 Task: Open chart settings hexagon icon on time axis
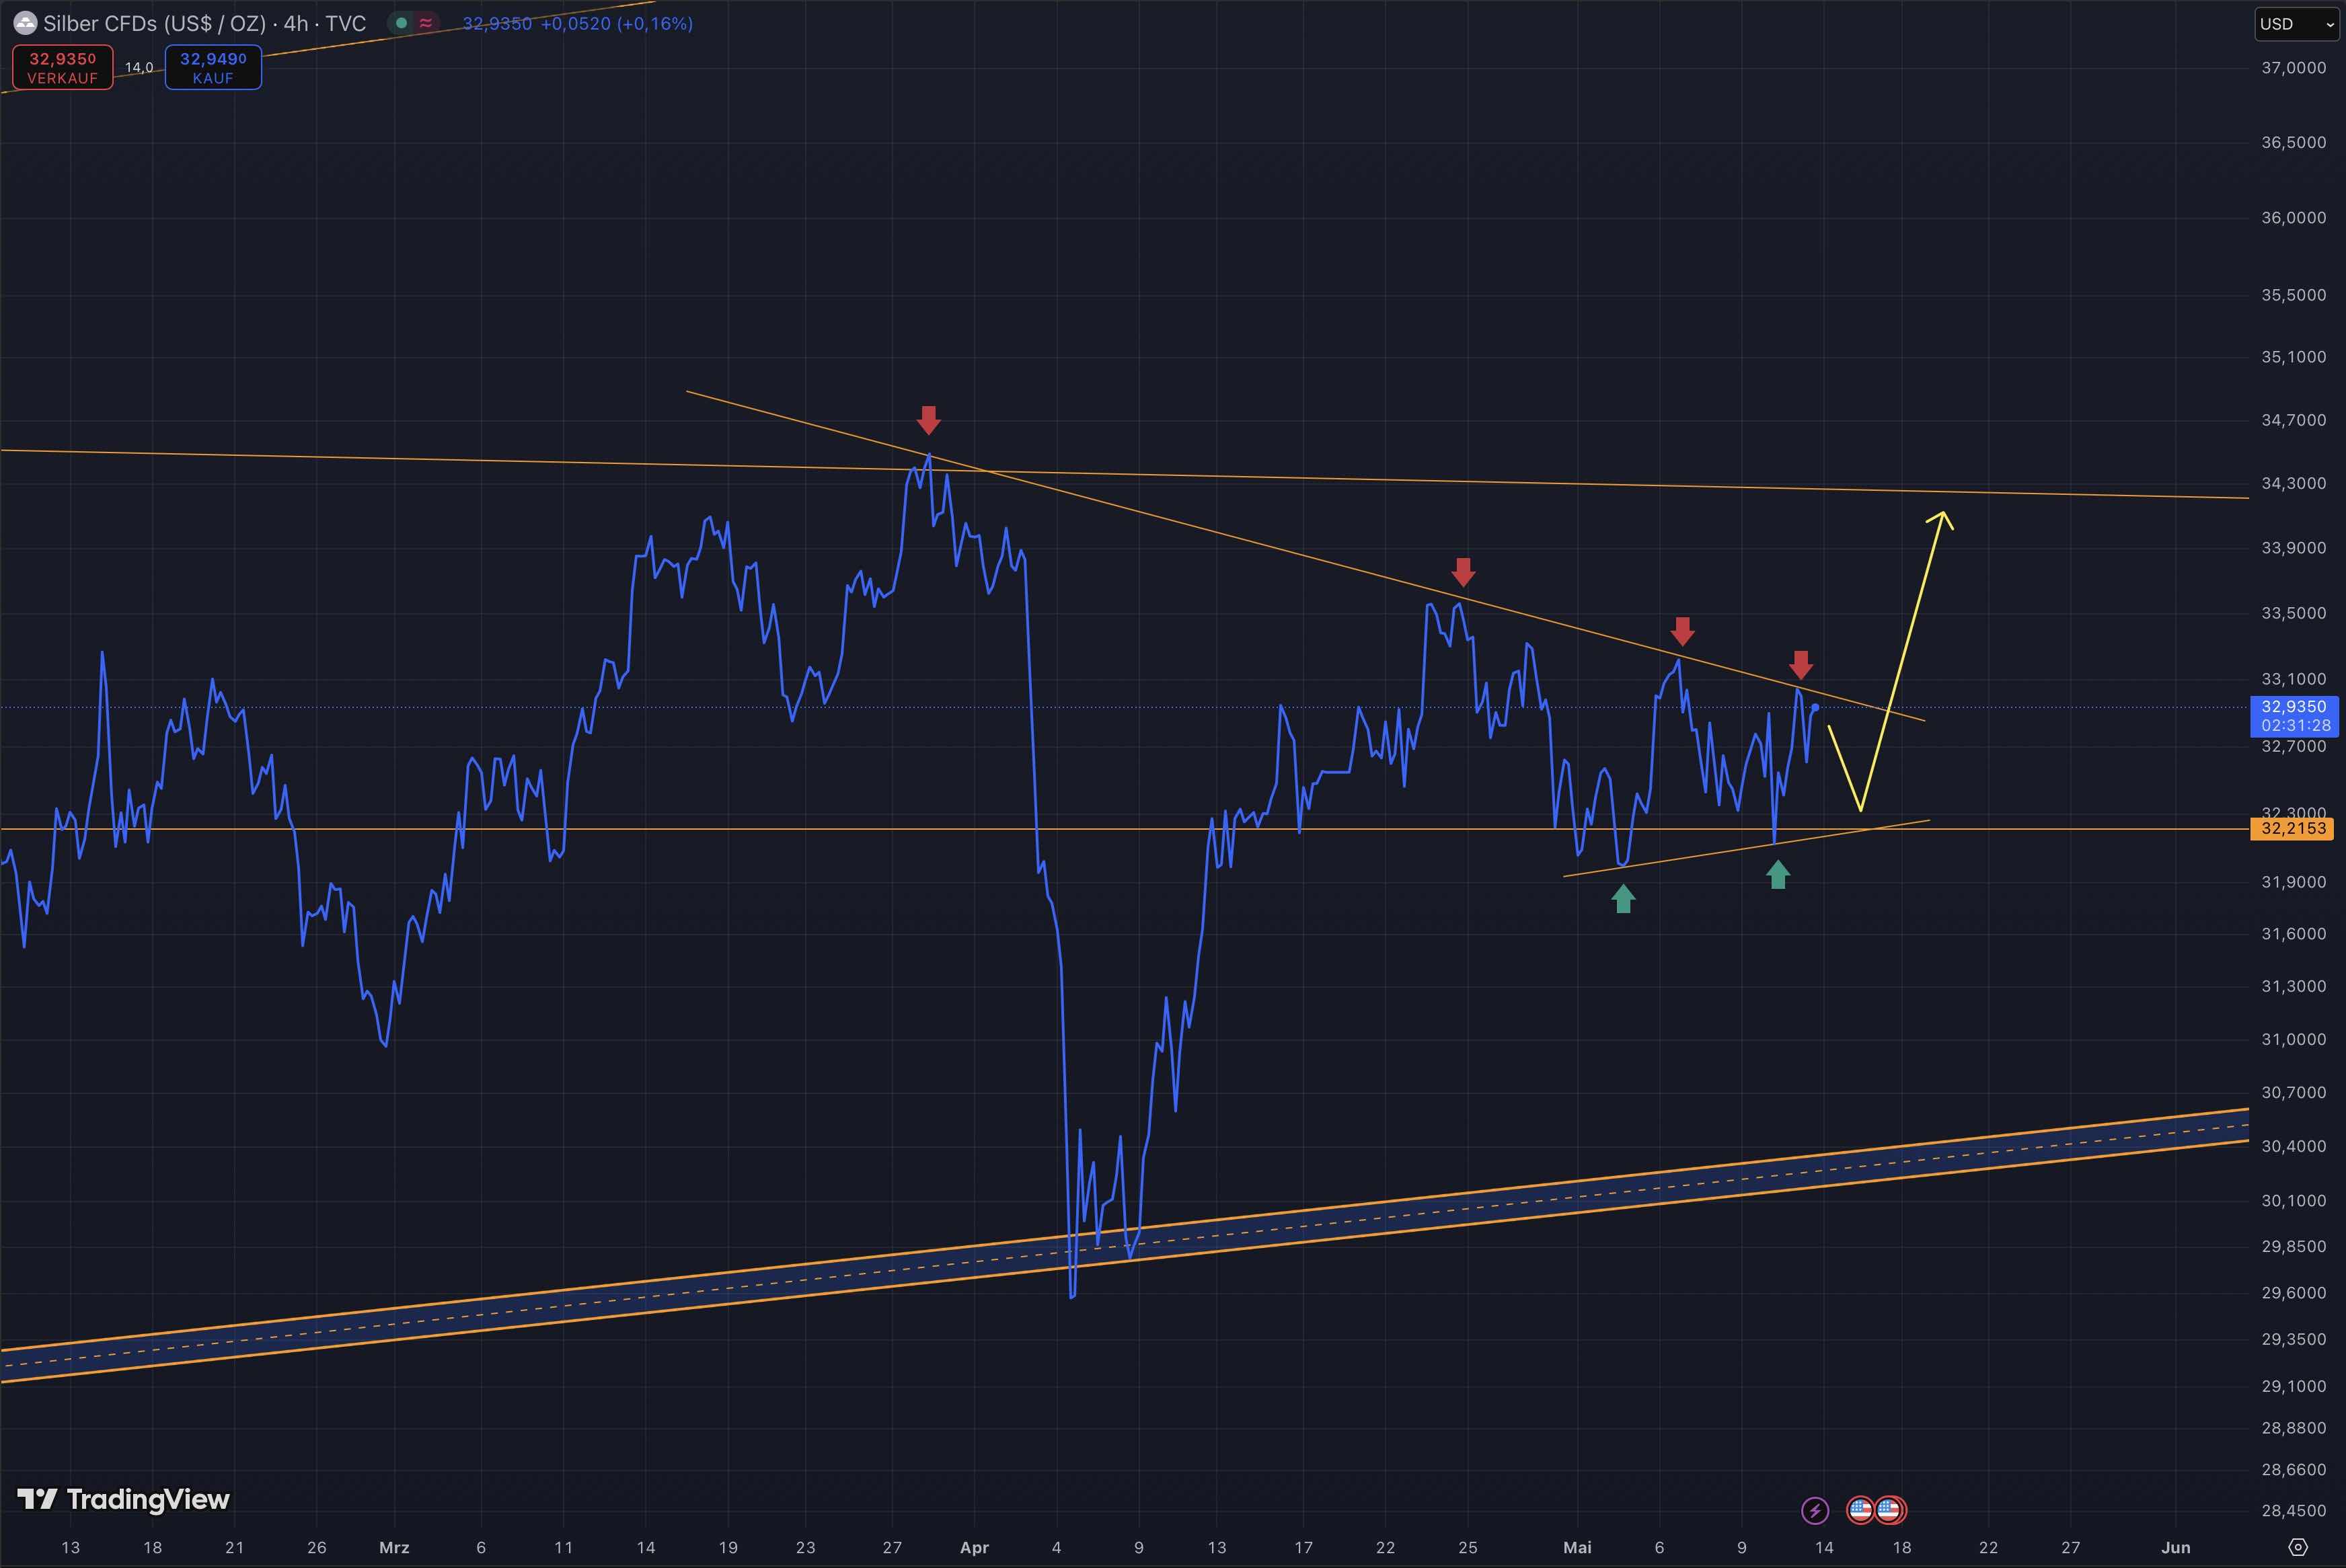(2298, 1547)
